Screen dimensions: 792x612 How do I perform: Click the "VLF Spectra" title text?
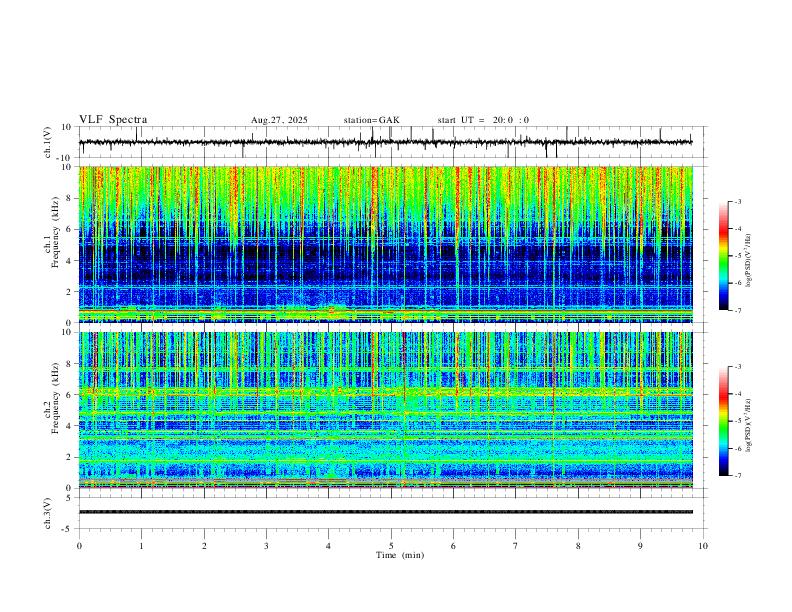(113, 120)
